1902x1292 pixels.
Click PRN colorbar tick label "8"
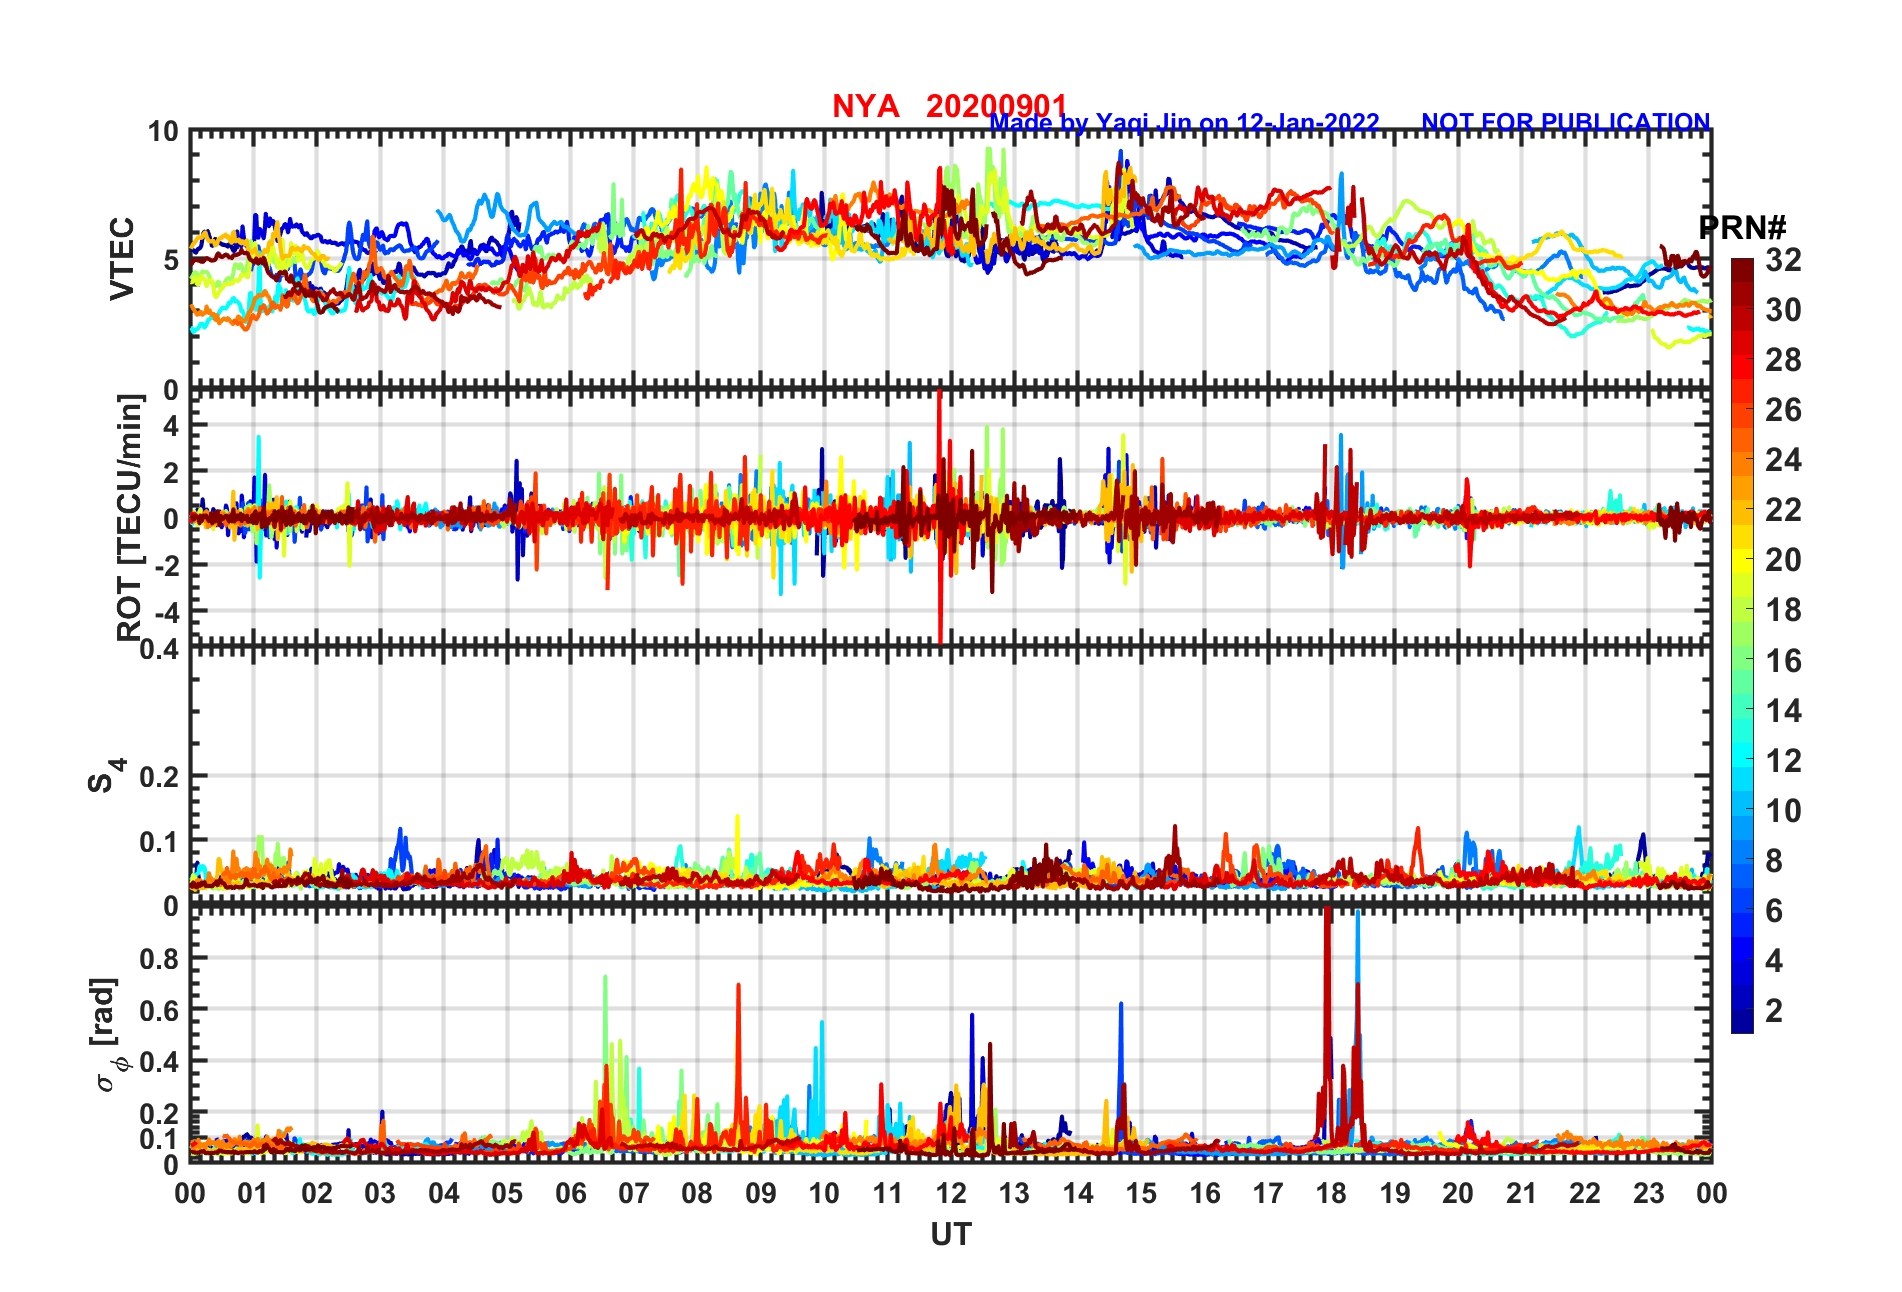coord(1774,861)
